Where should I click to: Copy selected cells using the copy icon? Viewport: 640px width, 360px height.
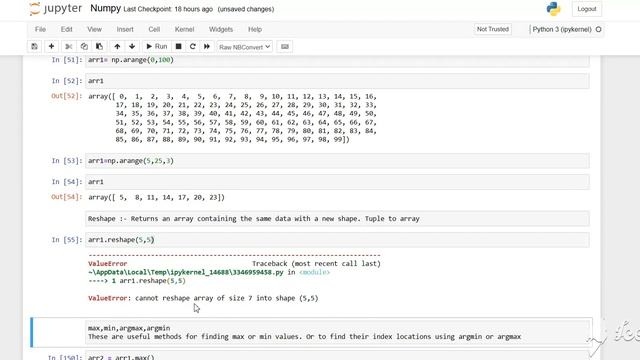(84, 47)
